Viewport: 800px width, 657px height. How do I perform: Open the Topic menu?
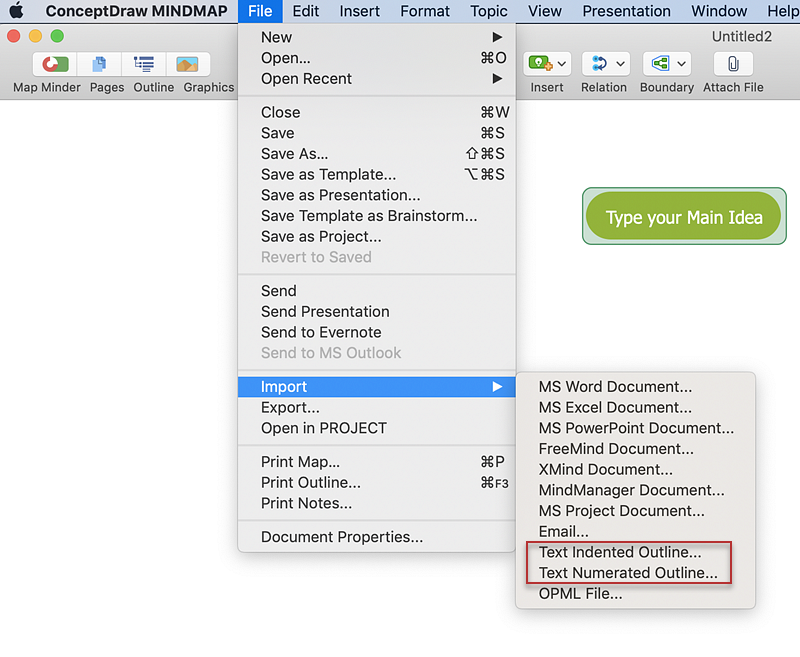(x=489, y=11)
